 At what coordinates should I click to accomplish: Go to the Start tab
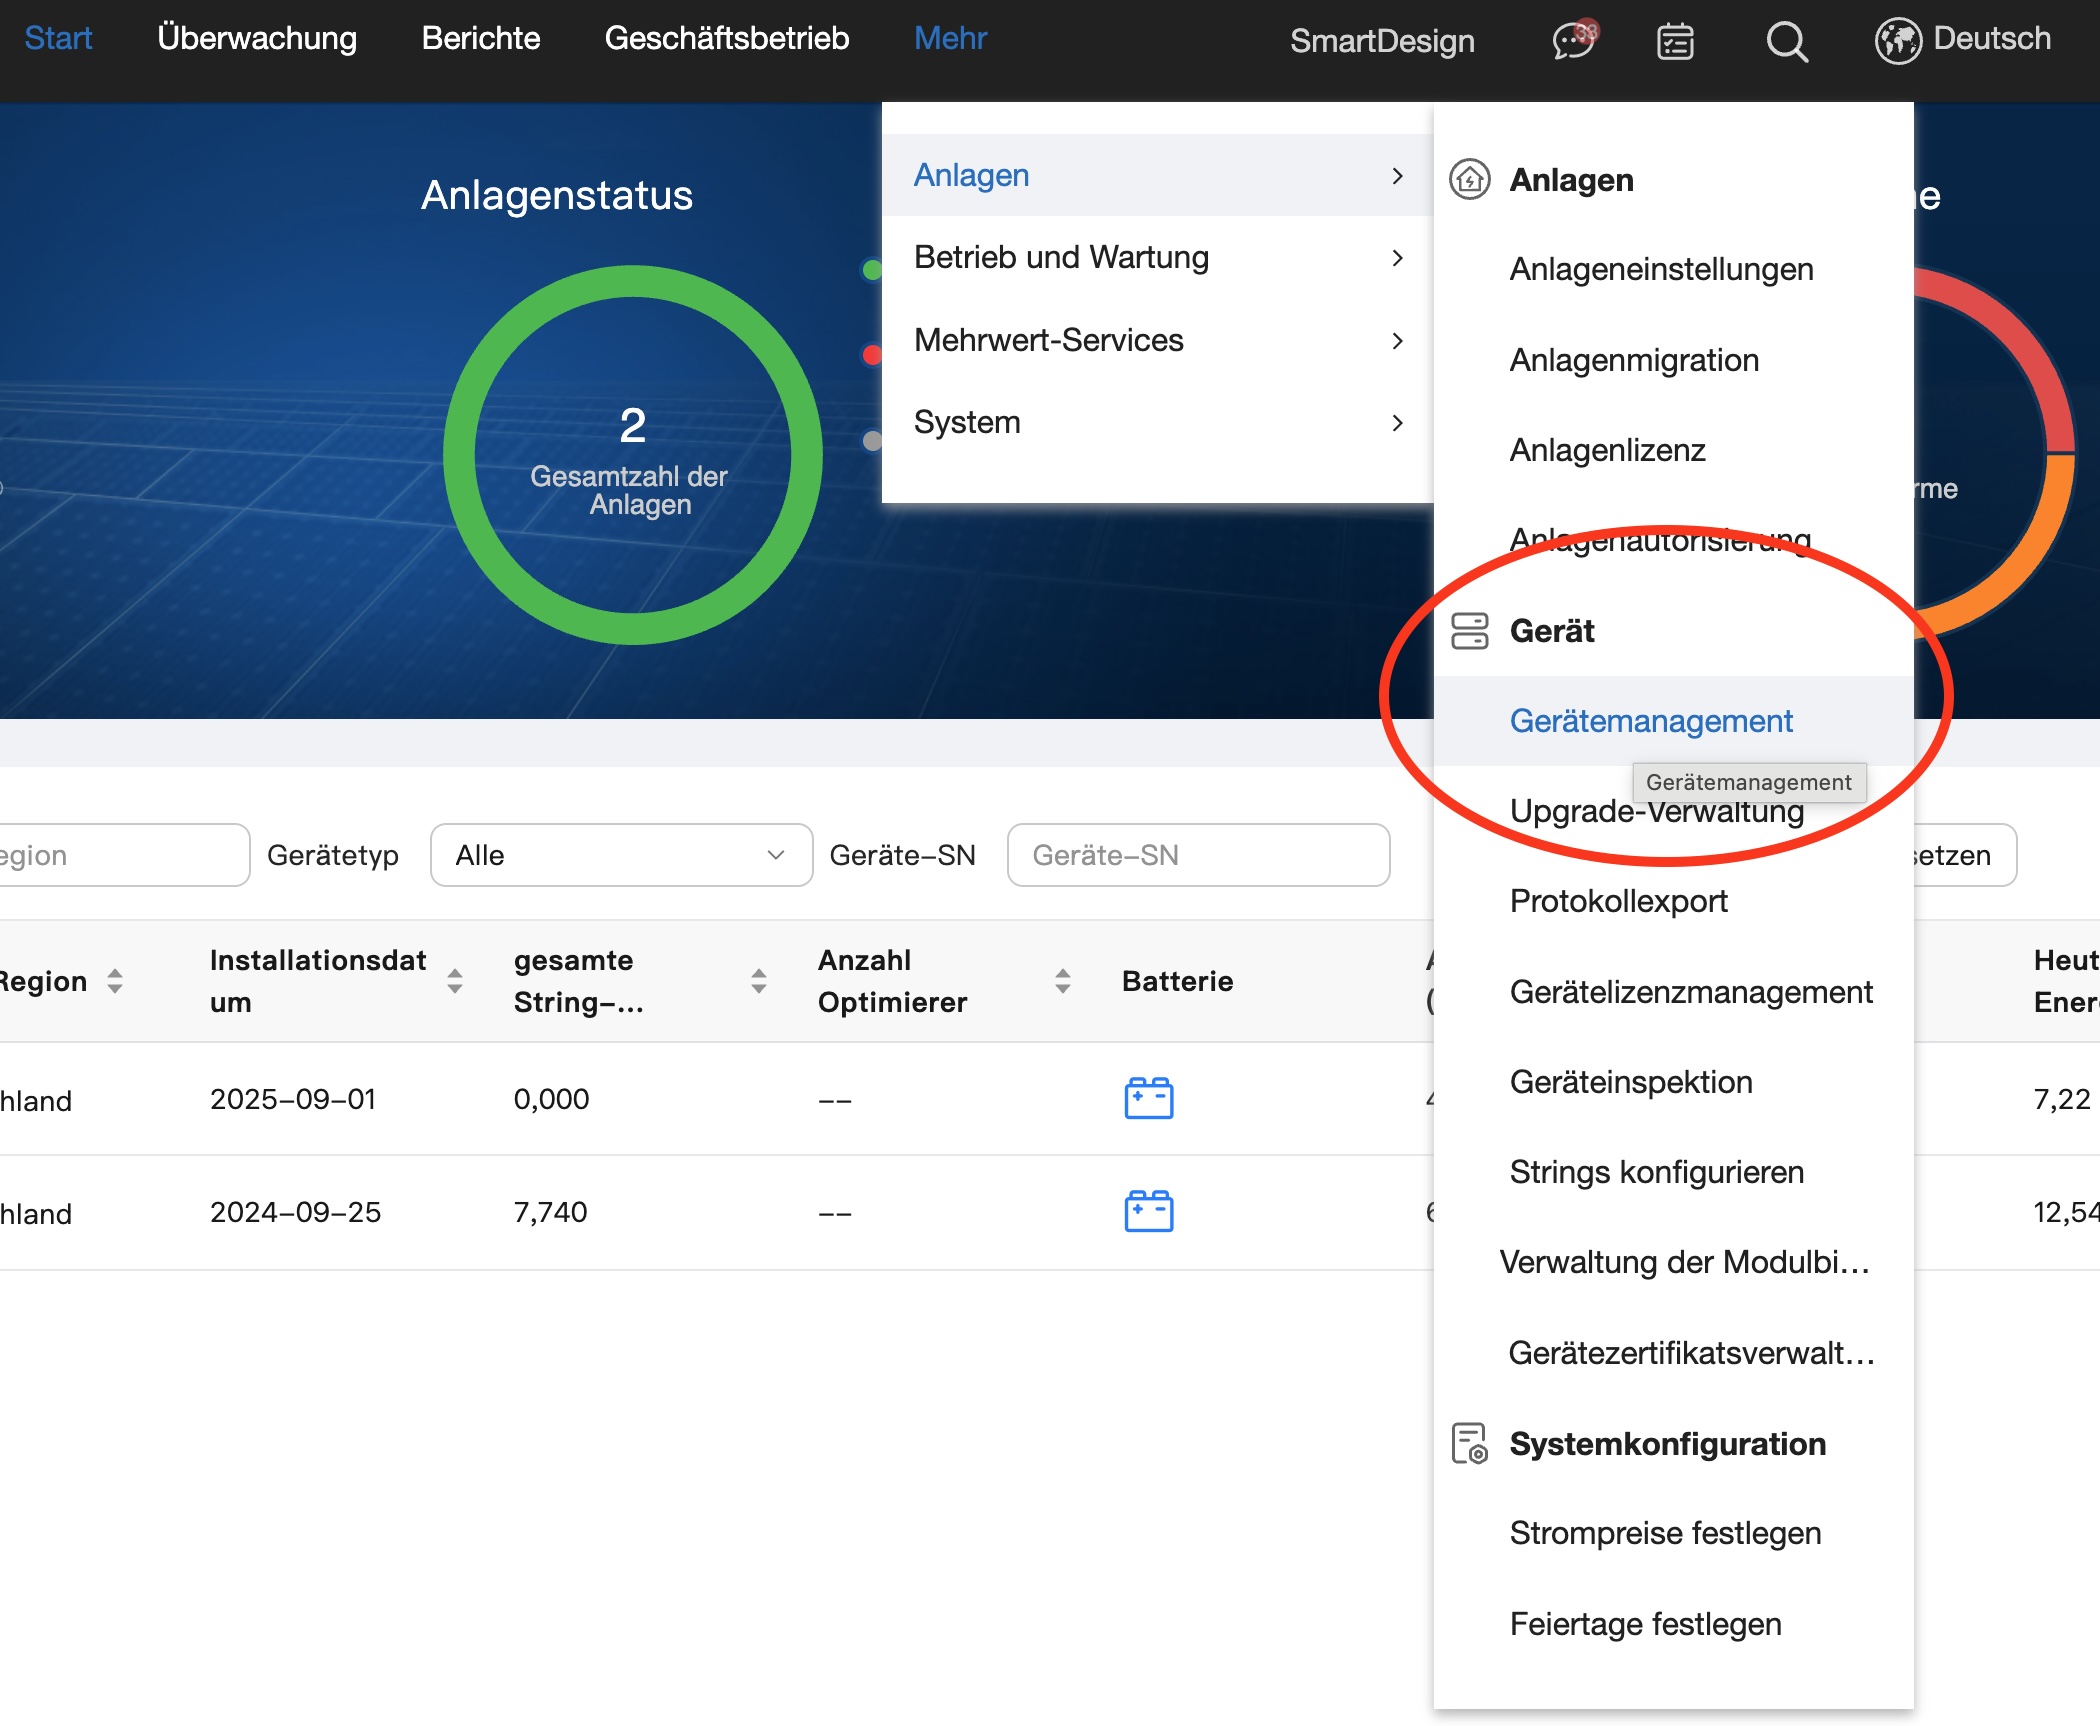[x=58, y=38]
